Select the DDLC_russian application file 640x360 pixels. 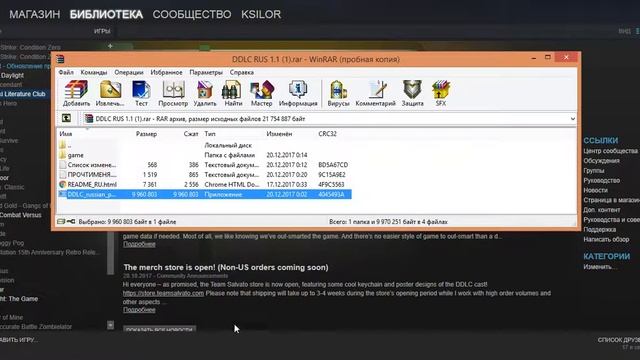click(x=204, y=194)
